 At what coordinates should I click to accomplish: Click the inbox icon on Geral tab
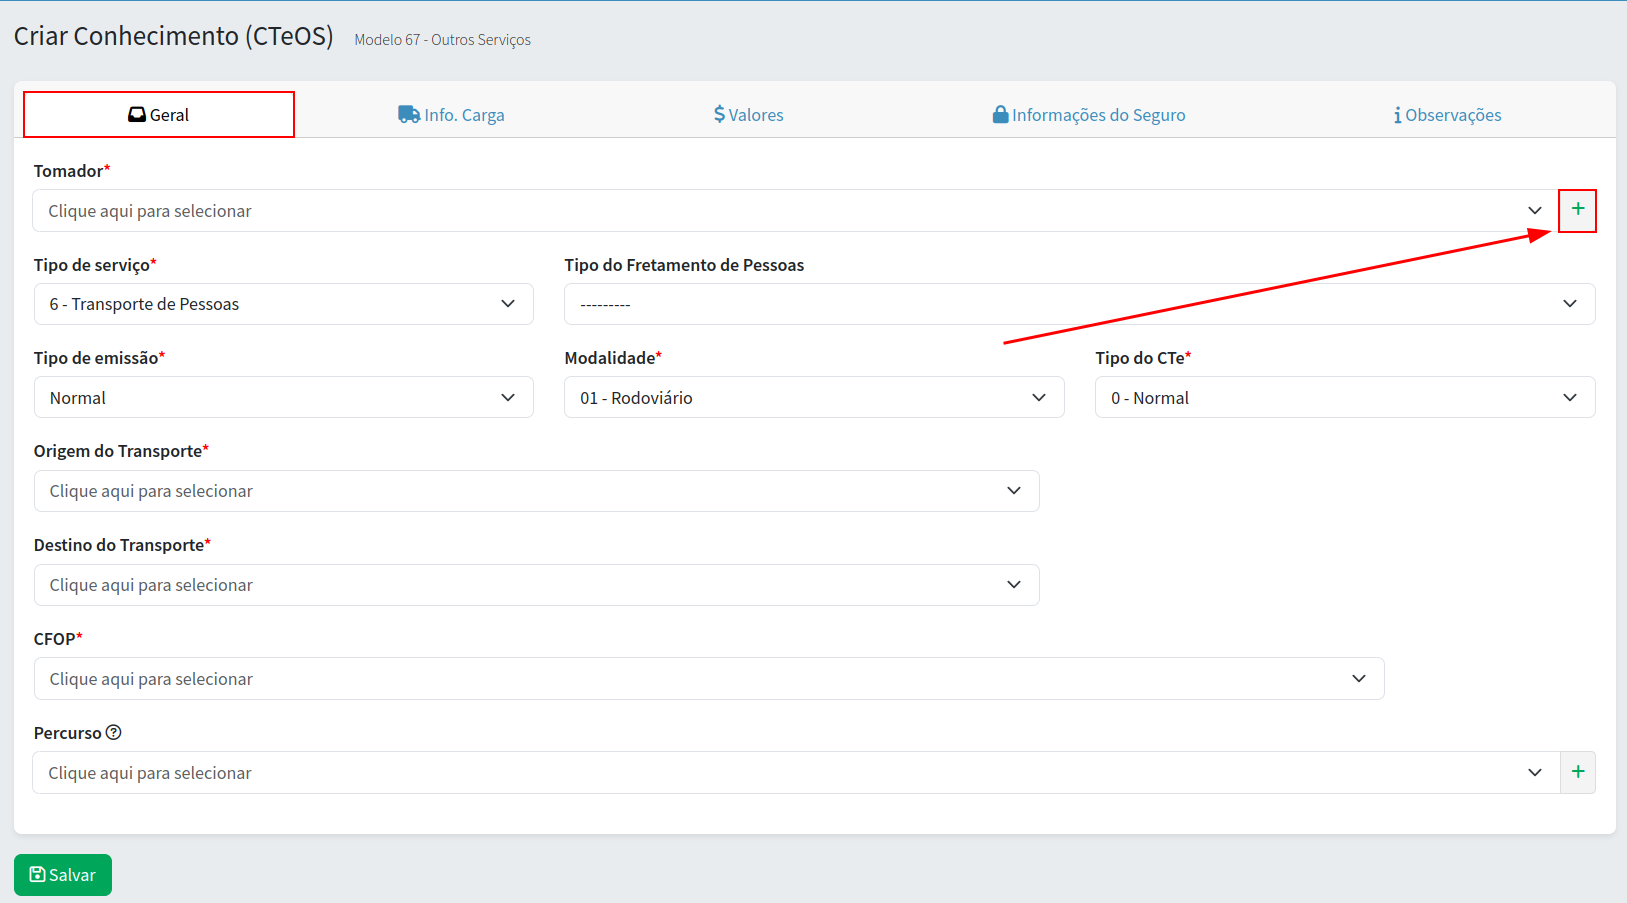click(x=137, y=115)
